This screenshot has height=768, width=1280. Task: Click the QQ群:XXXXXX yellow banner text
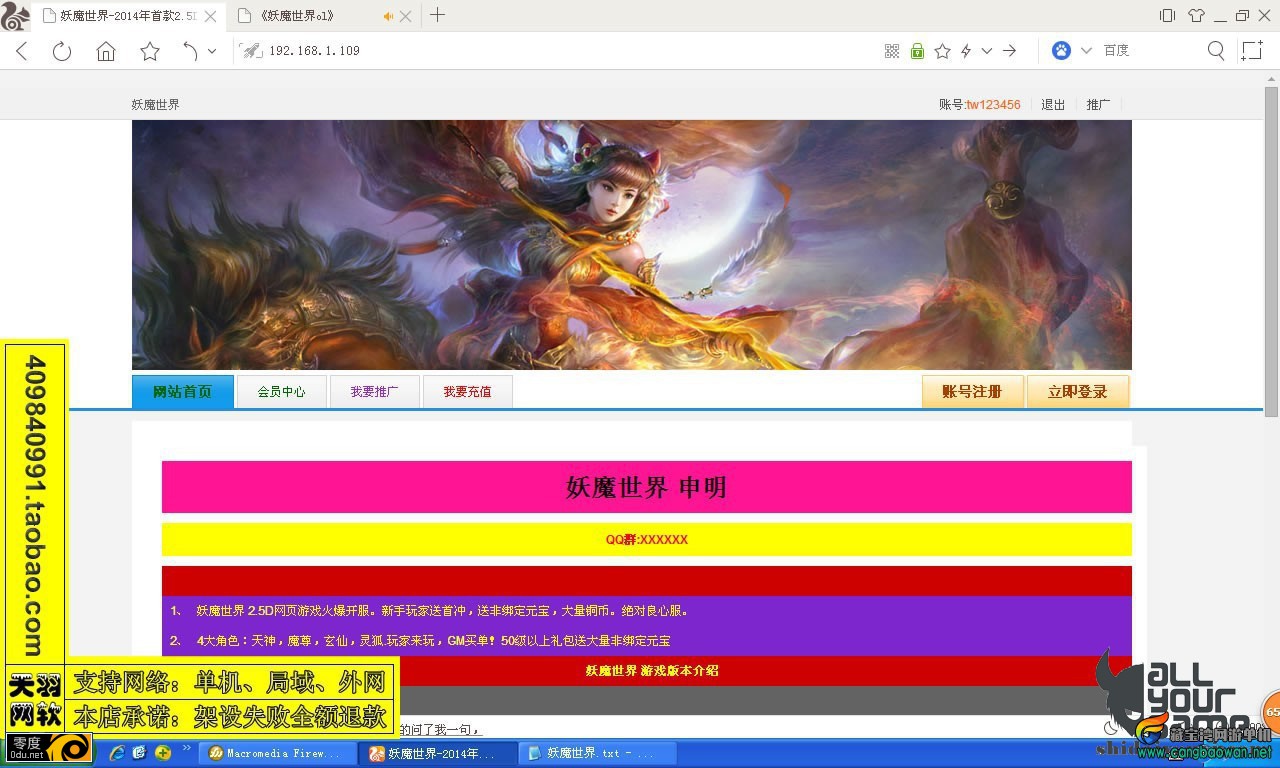pyautogui.click(x=647, y=540)
